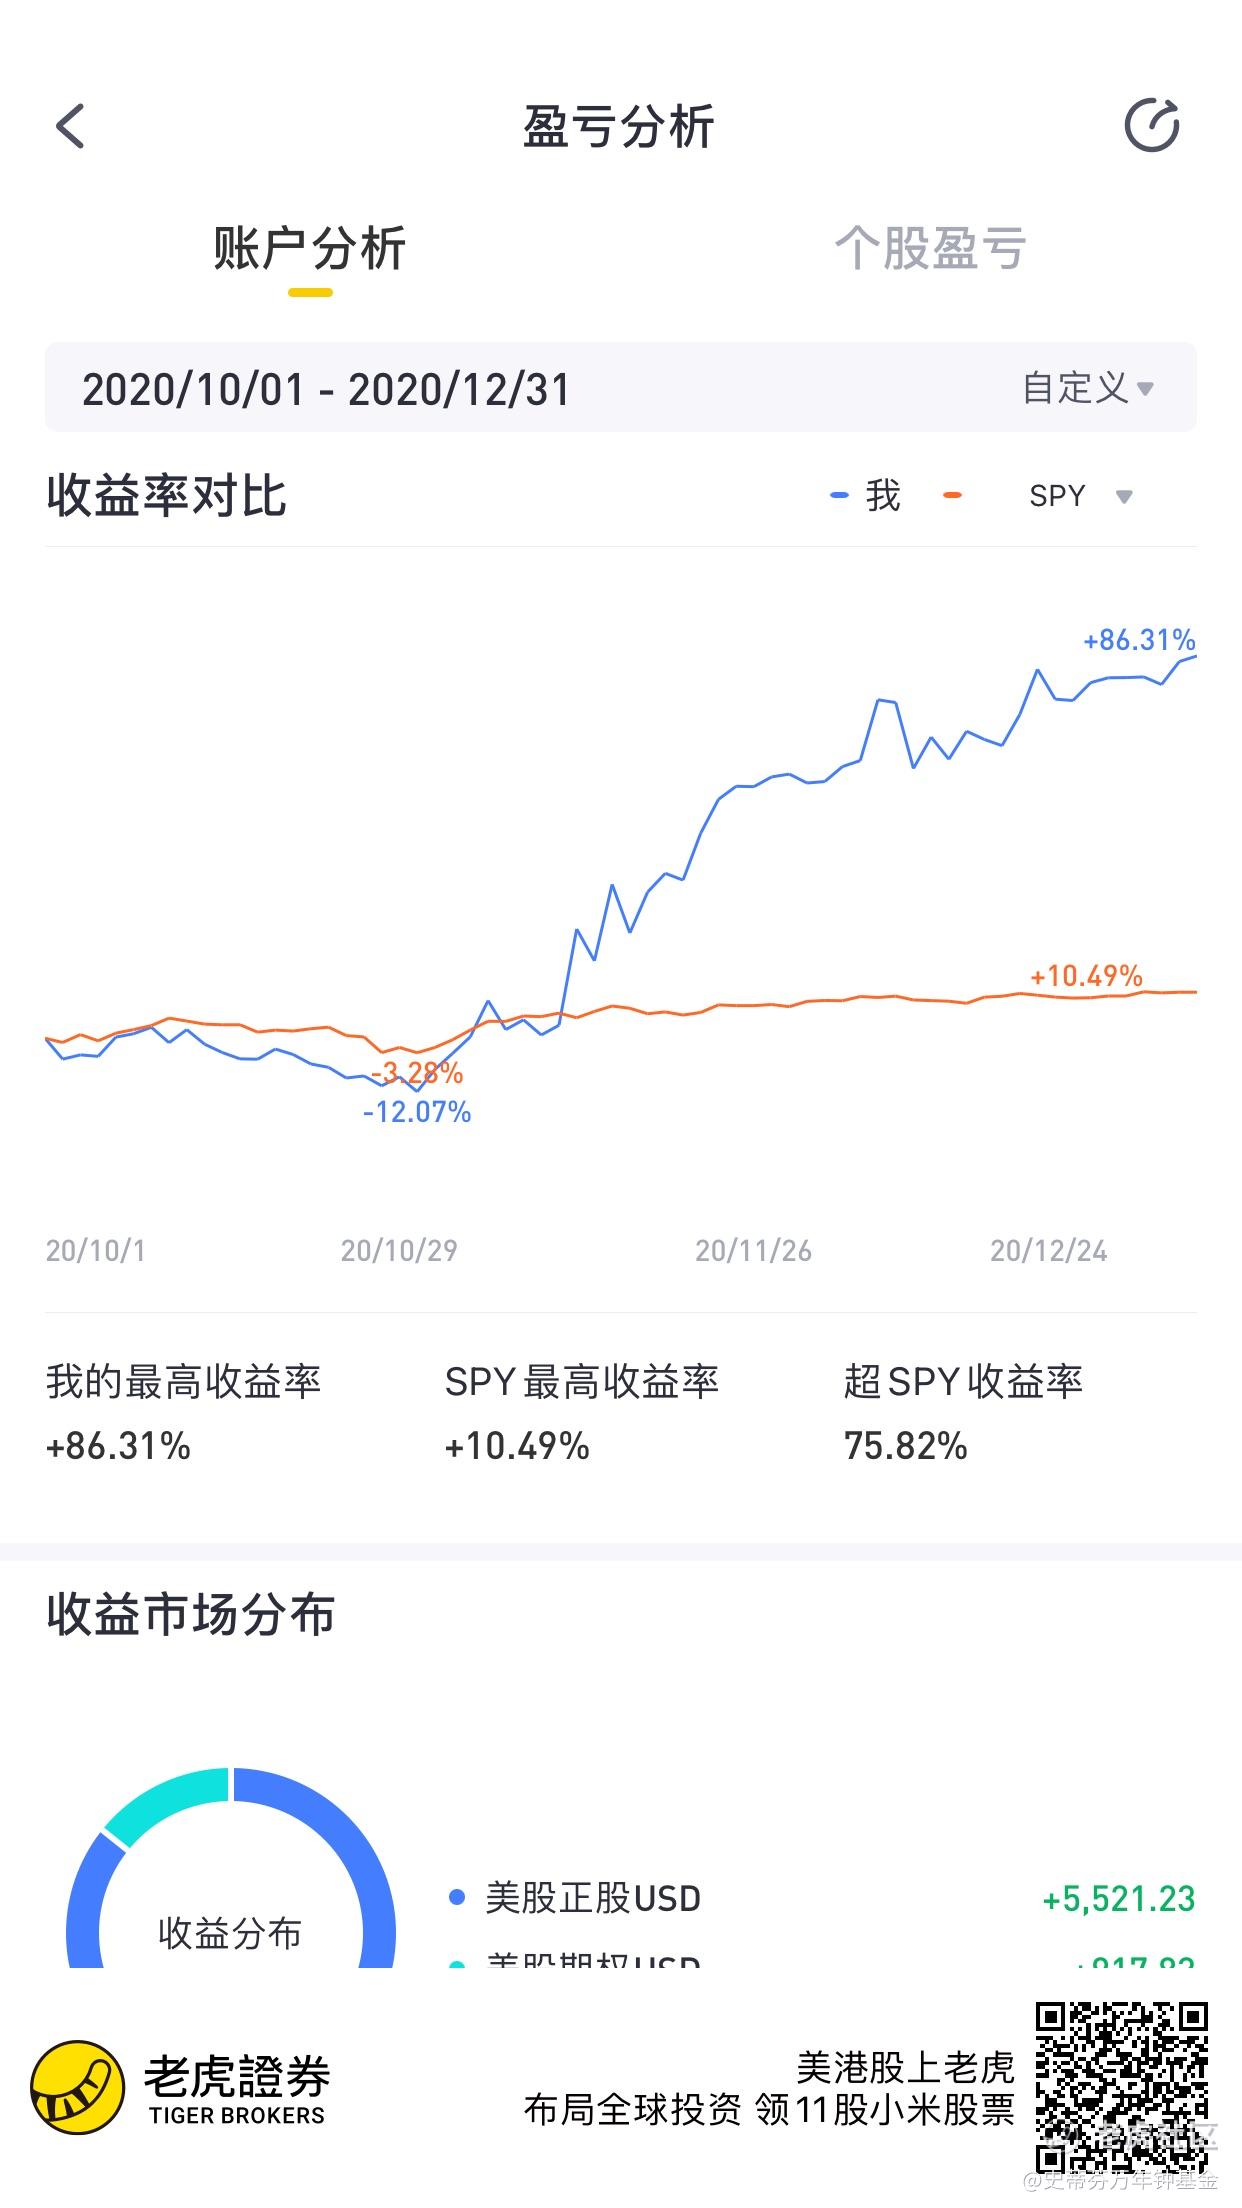The width and height of the screenshot is (1242, 2208).
Task: Tap the -12.07% low point label
Action: coord(416,1112)
